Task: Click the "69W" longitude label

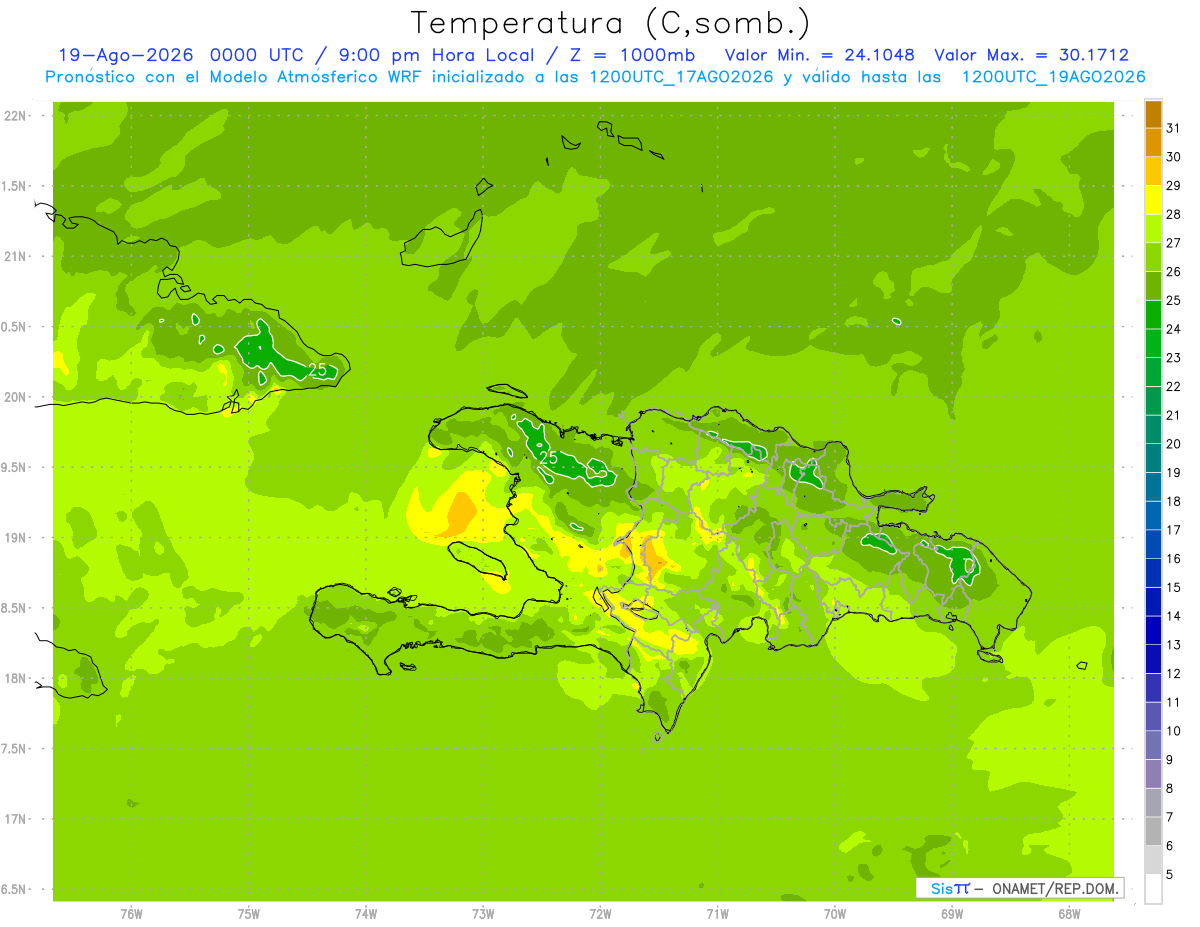Action: [x=952, y=913]
